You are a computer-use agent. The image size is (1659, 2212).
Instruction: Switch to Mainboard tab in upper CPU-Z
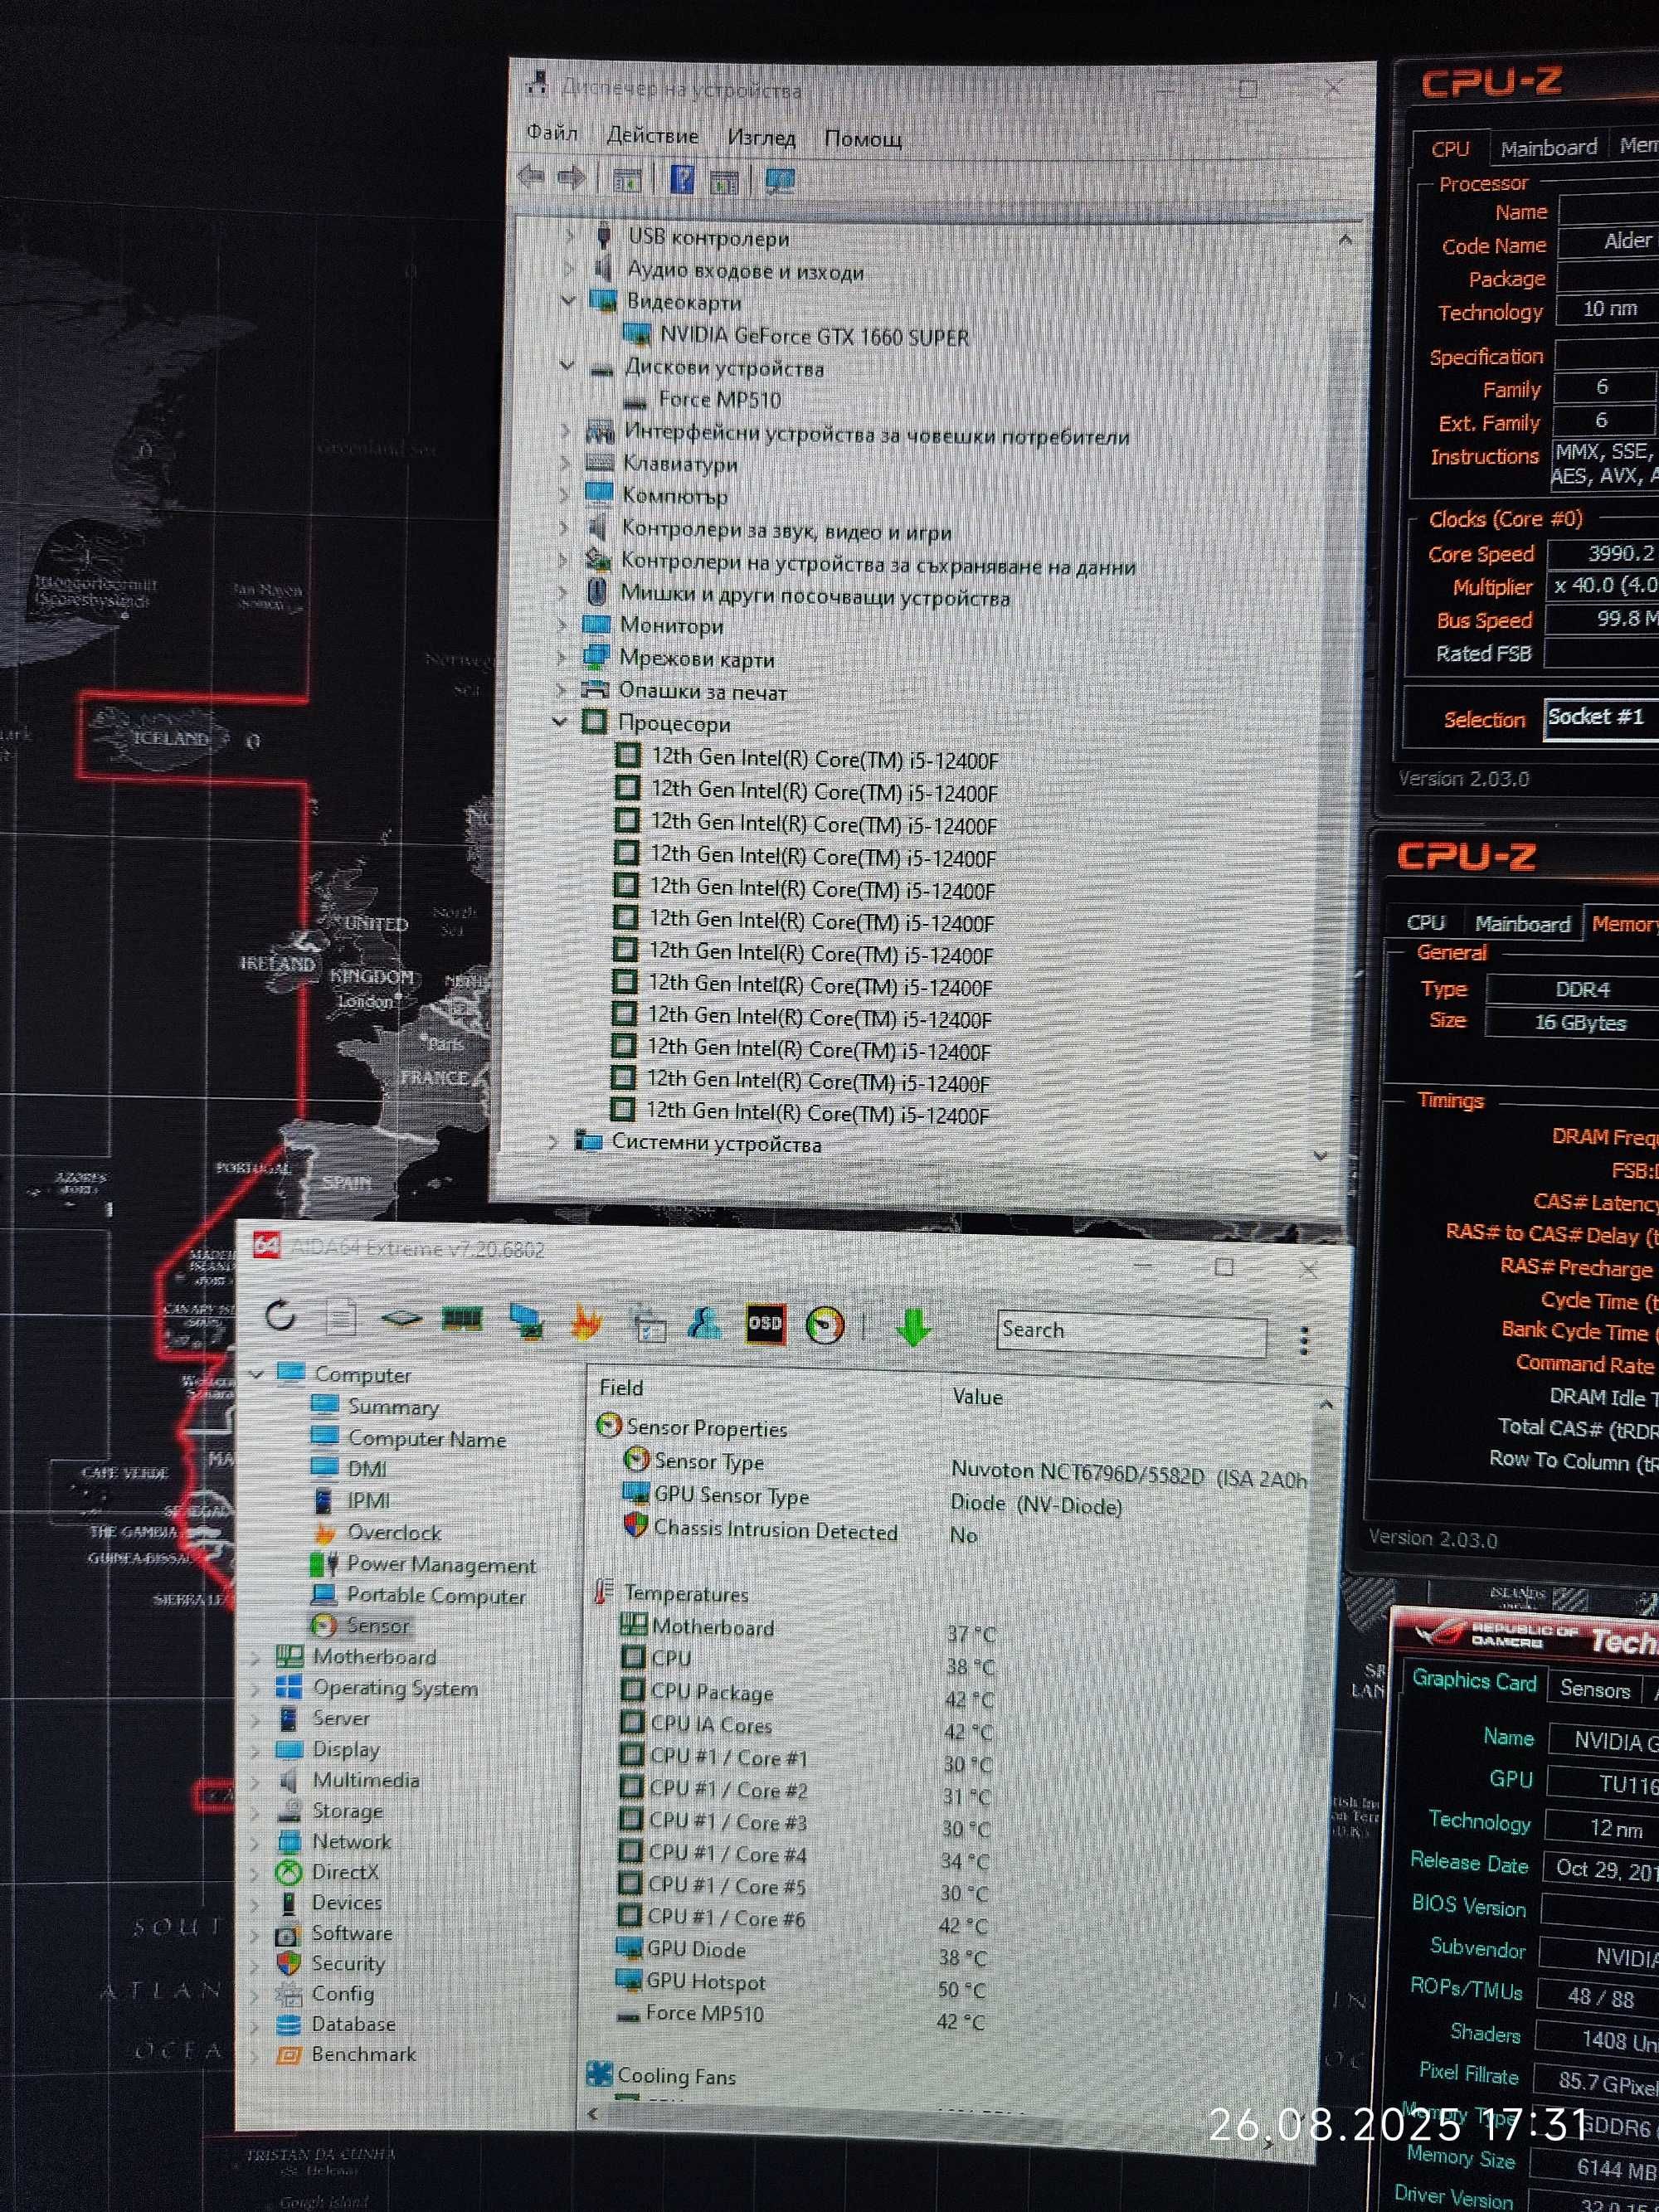pos(1549,147)
